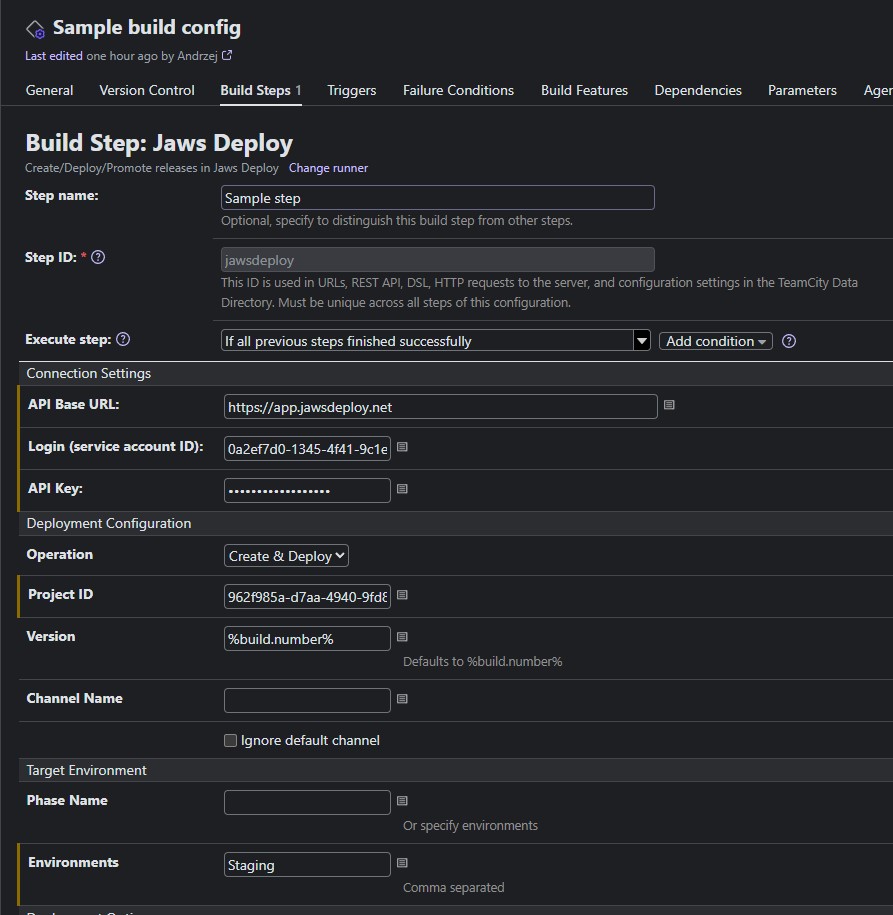893x915 pixels.
Task: Click the help icon right of Add condition
Action: [x=789, y=340]
